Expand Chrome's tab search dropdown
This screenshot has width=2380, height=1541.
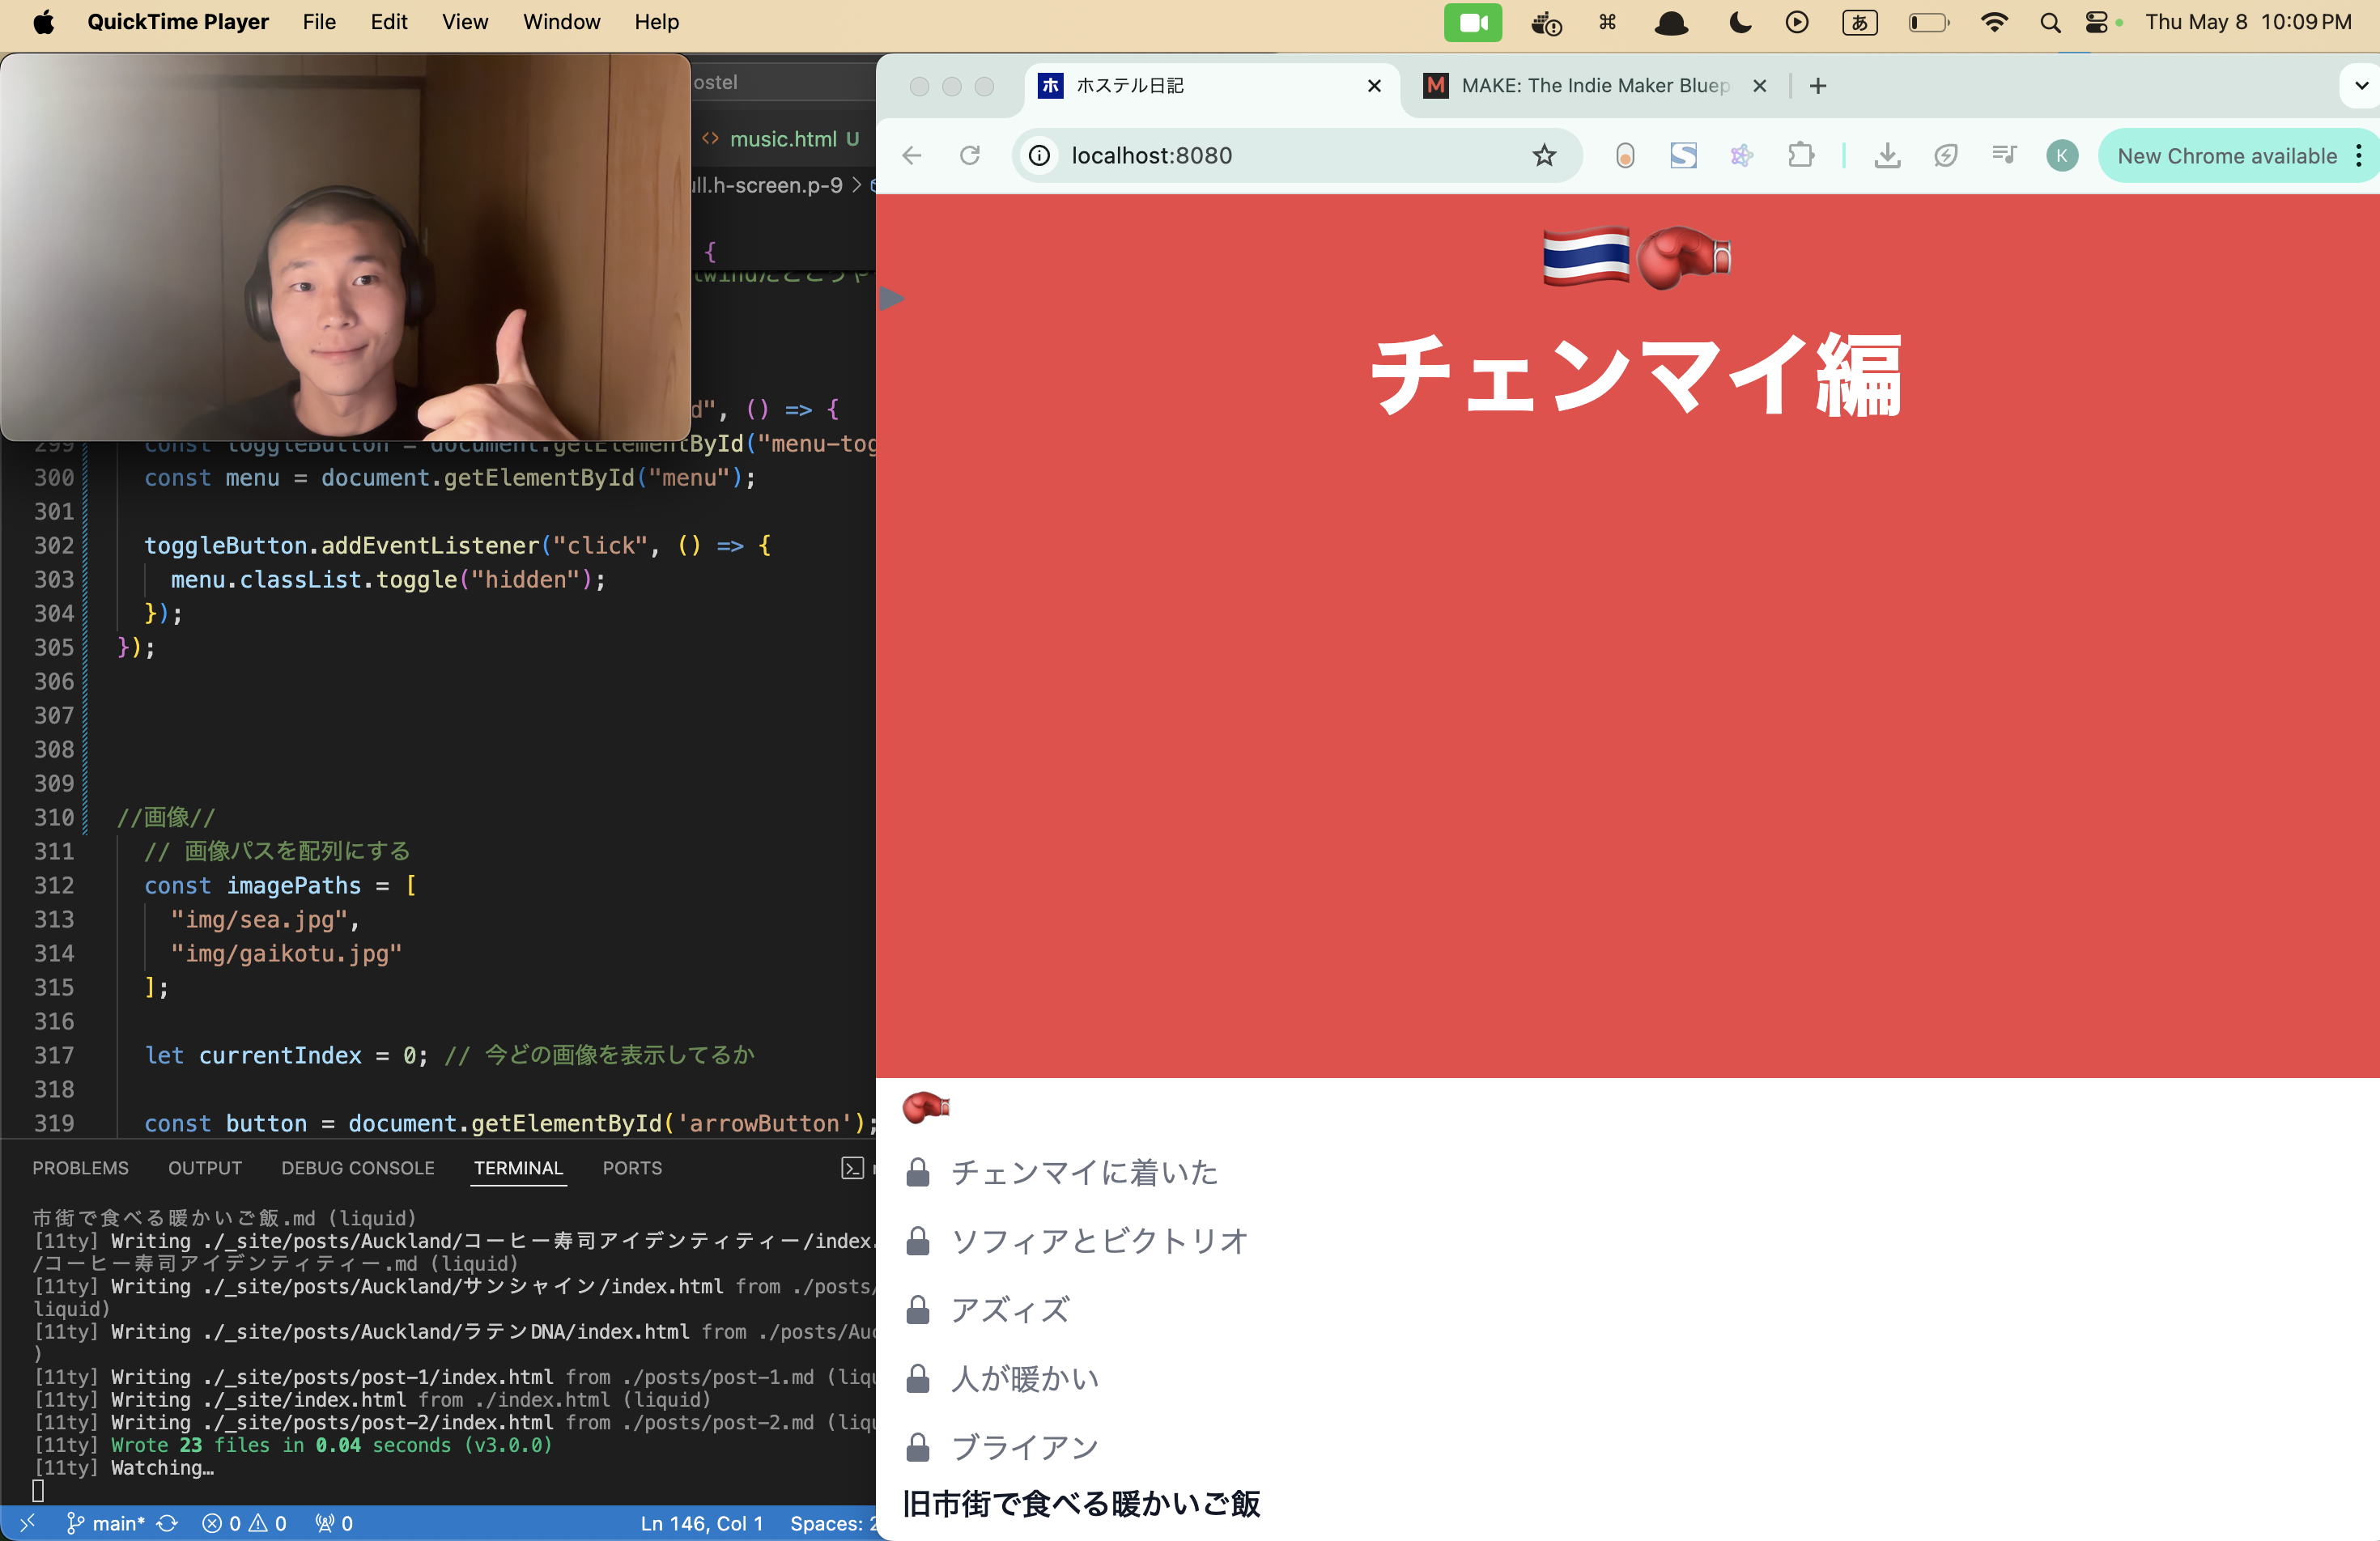pyautogui.click(x=2361, y=86)
